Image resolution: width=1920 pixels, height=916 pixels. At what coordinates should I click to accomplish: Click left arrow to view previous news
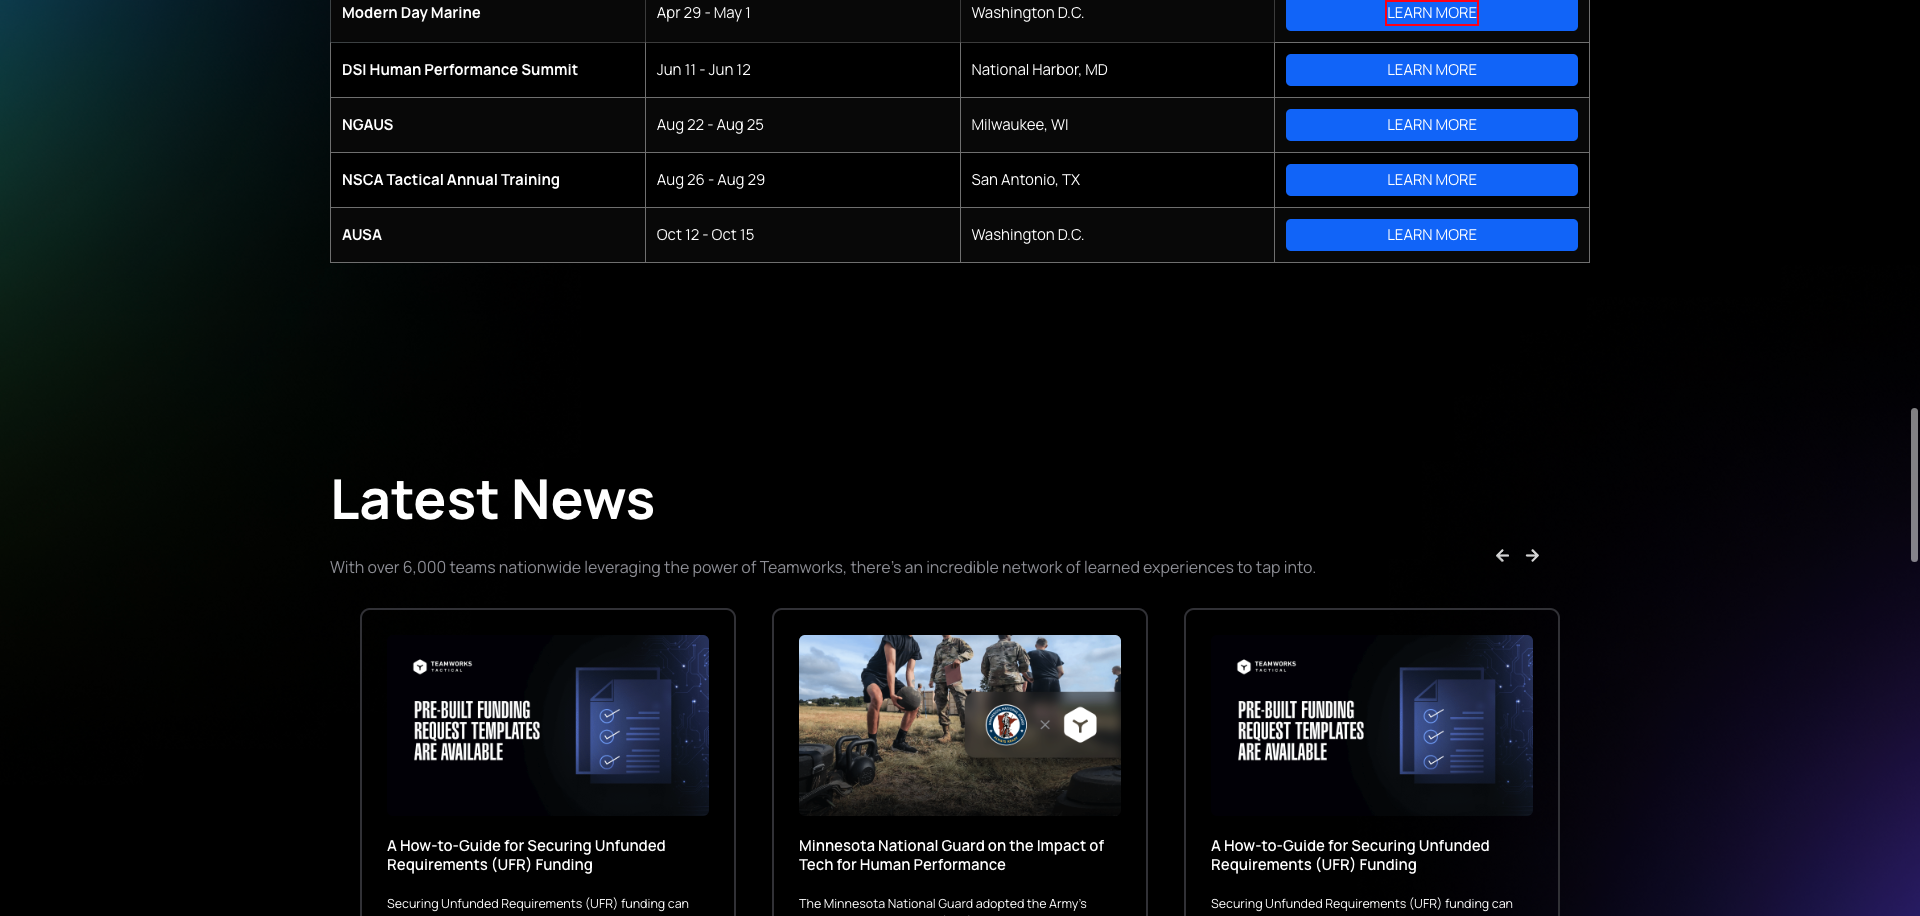point(1502,555)
